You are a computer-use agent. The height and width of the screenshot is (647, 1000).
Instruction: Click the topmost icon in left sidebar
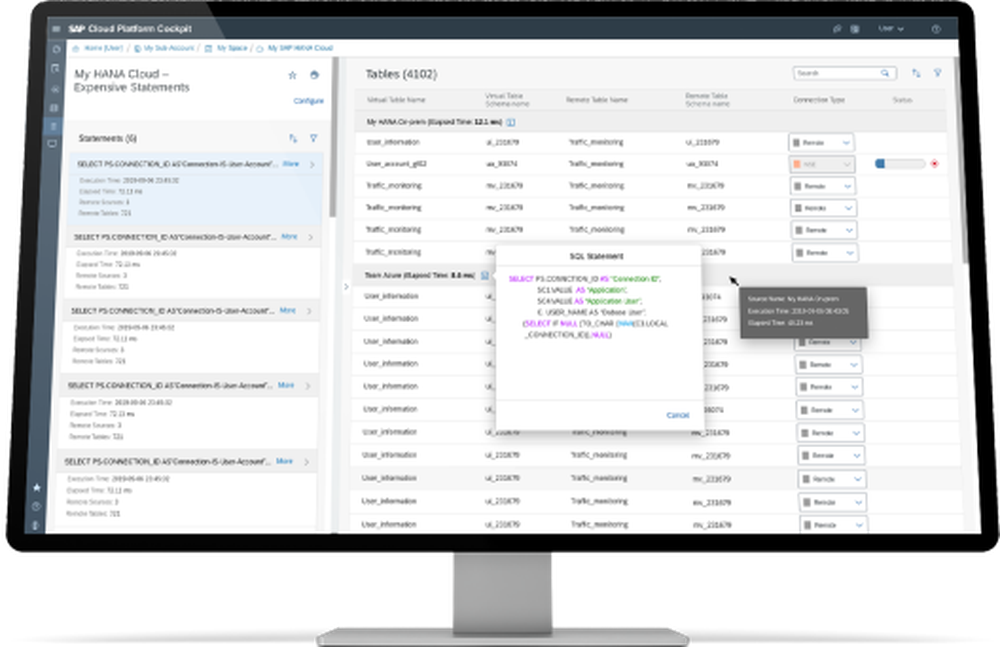(56, 49)
